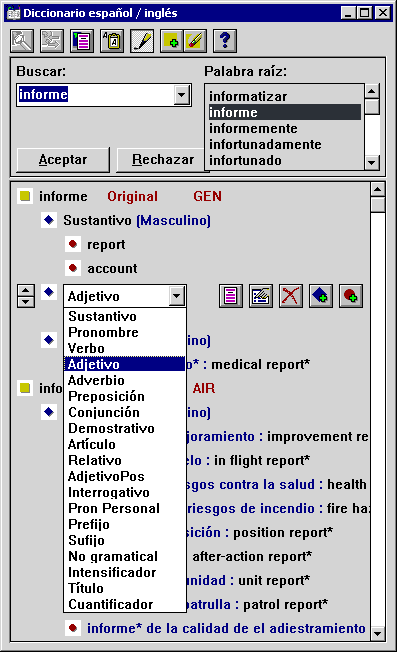Choose AdjetivoPos from the dropdown list
Screen dimensions: 397x652
124,477
